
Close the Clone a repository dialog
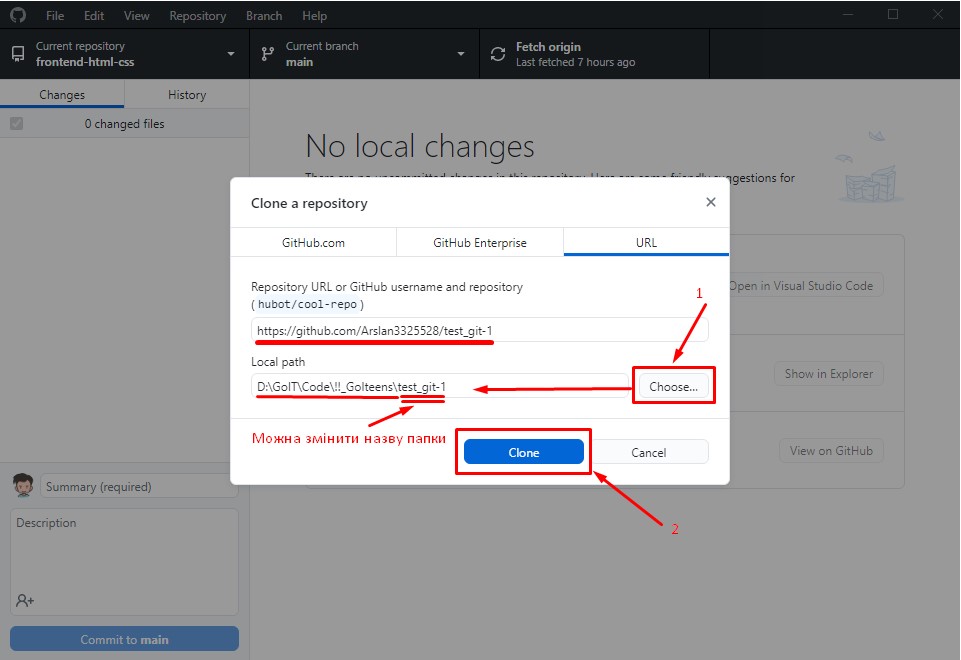(x=711, y=202)
